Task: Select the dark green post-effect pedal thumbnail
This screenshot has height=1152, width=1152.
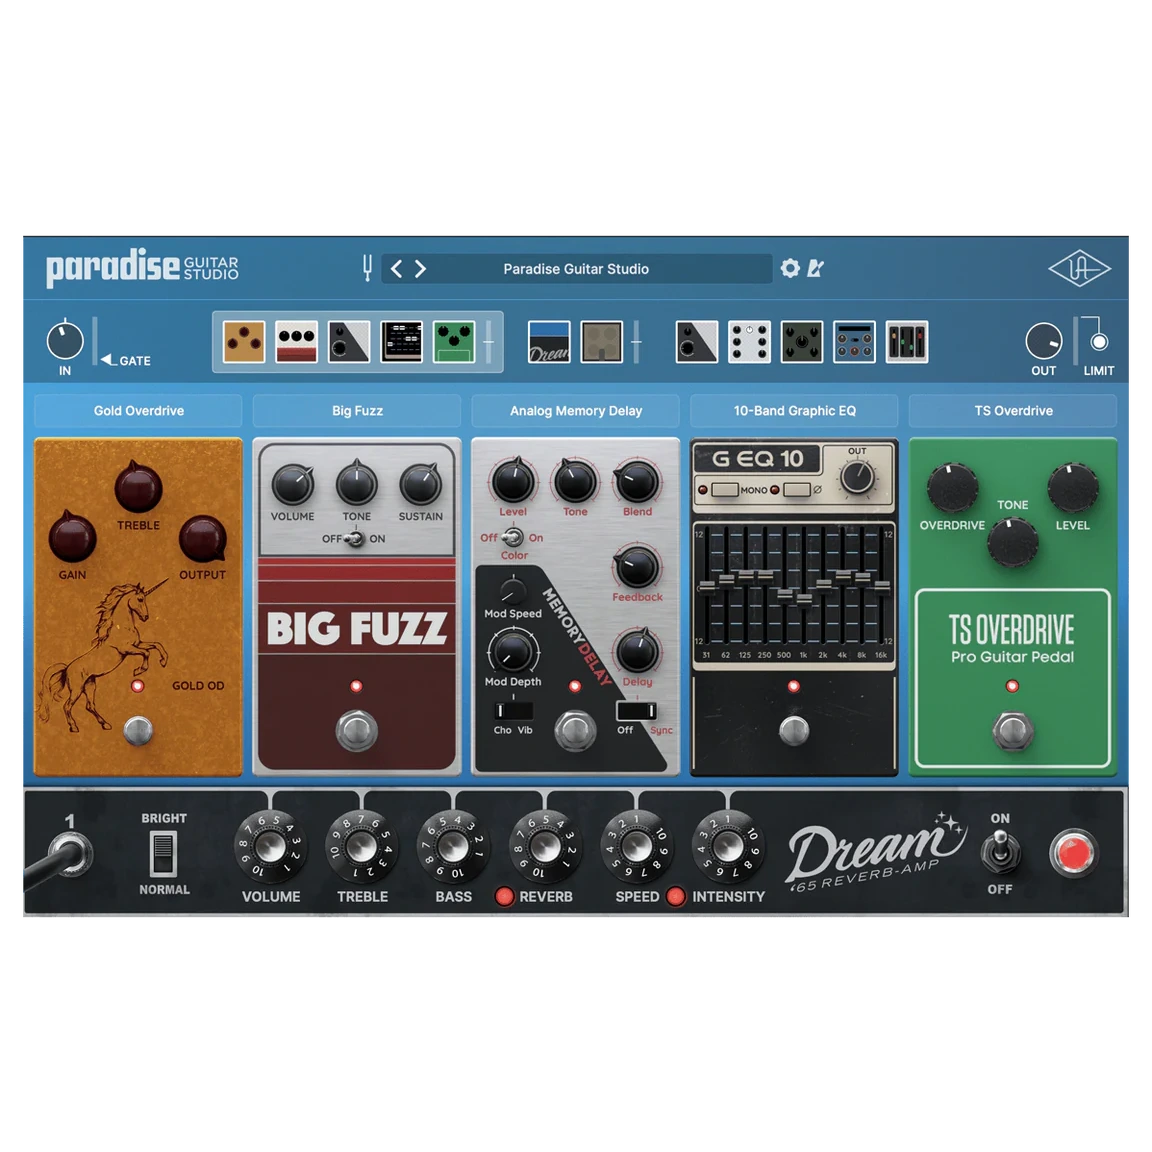Action: point(802,342)
